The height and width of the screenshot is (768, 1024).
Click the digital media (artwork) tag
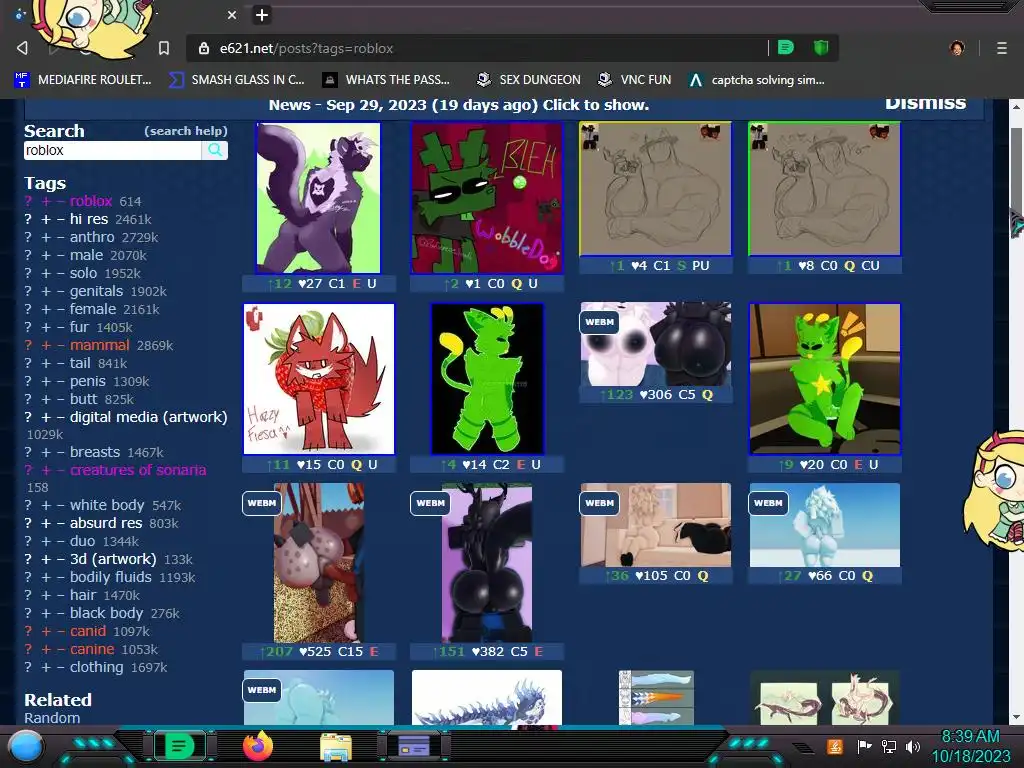pyautogui.click(x=148, y=417)
